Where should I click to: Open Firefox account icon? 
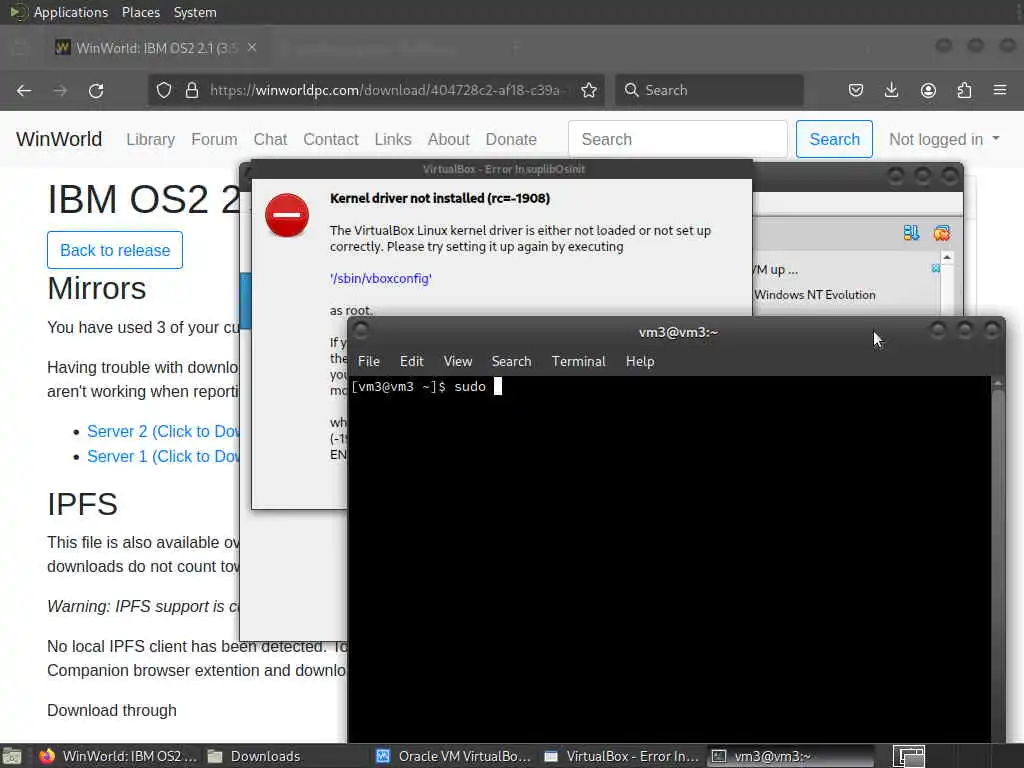pos(928,90)
